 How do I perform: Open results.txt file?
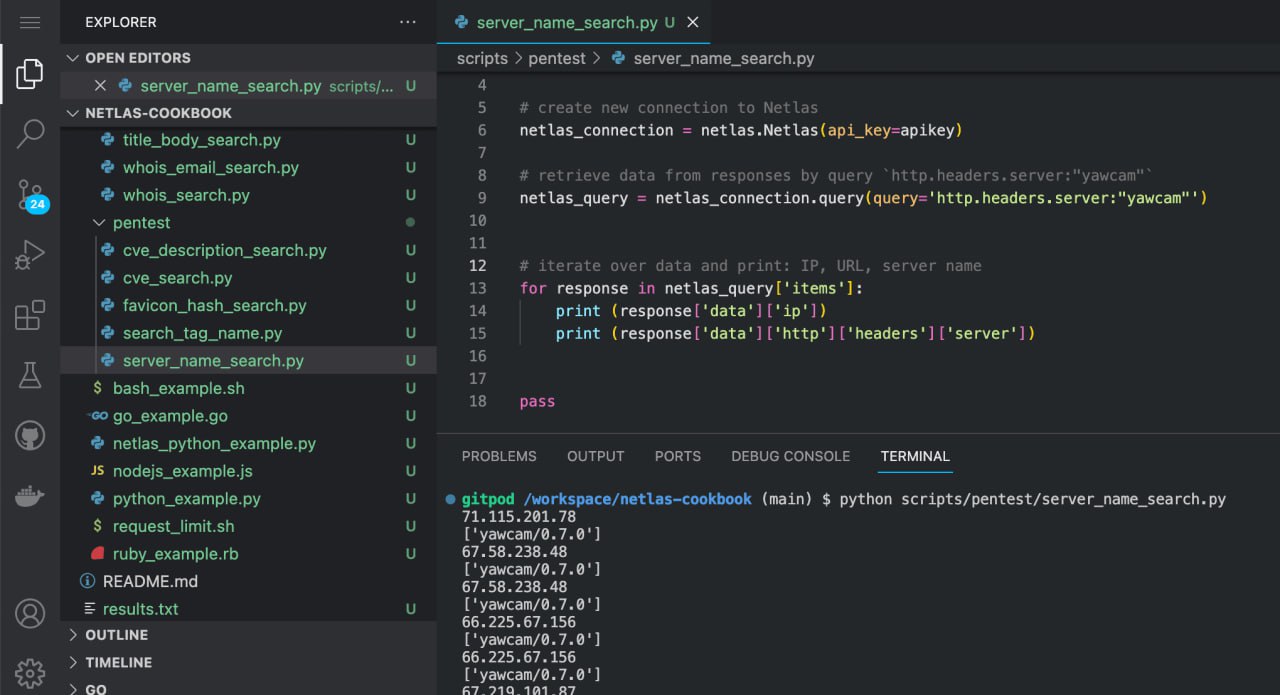tap(248, 608)
